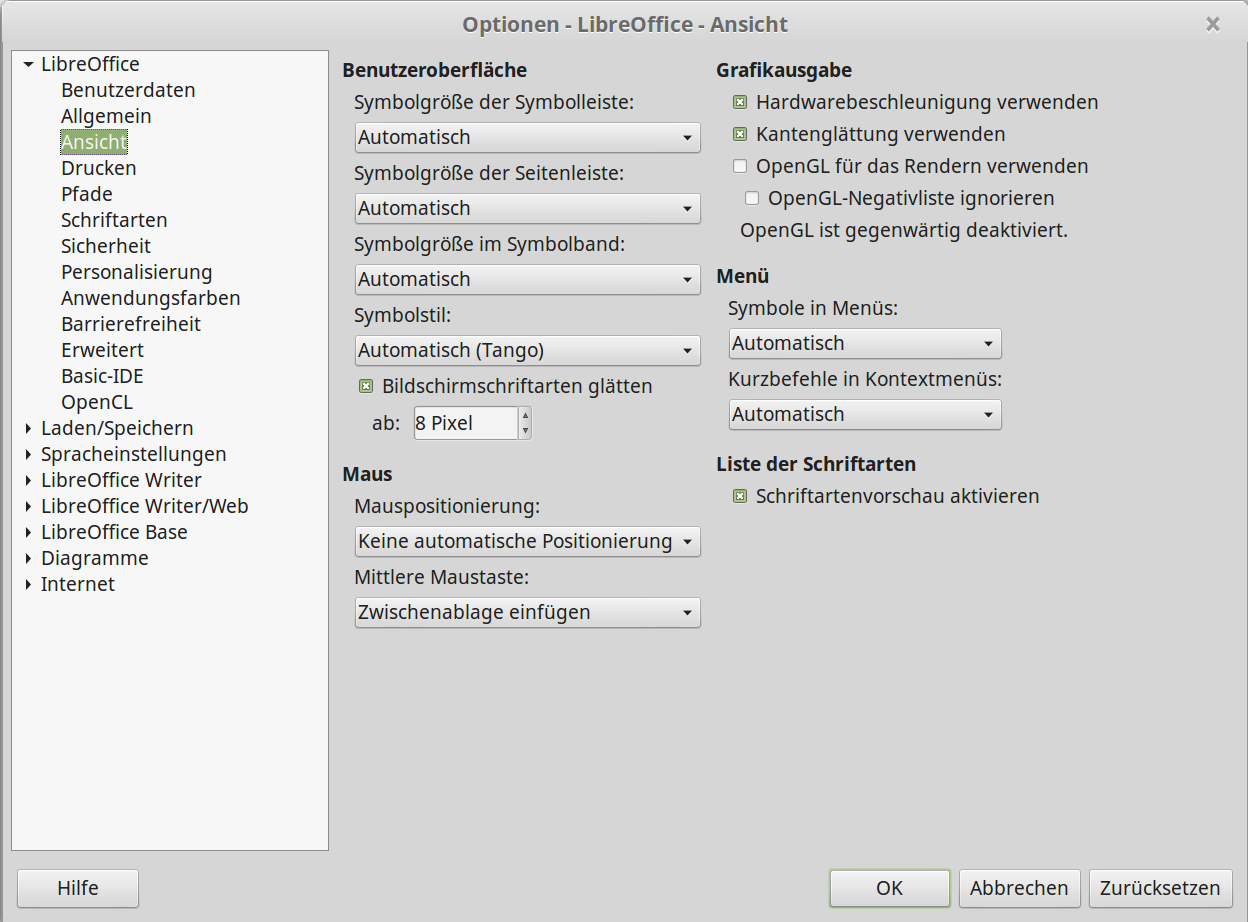This screenshot has height=922, width=1248.
Task: Open the Mauspositionierung dropdown
Action: pos(527,541)
